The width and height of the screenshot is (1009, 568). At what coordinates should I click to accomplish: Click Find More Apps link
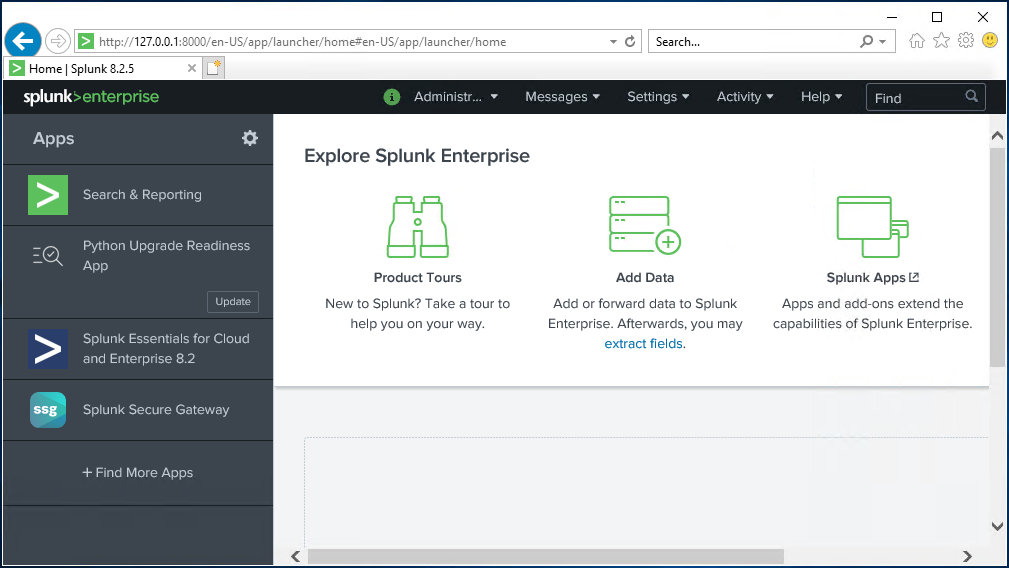pyautogui.click(x=138, y=473)
